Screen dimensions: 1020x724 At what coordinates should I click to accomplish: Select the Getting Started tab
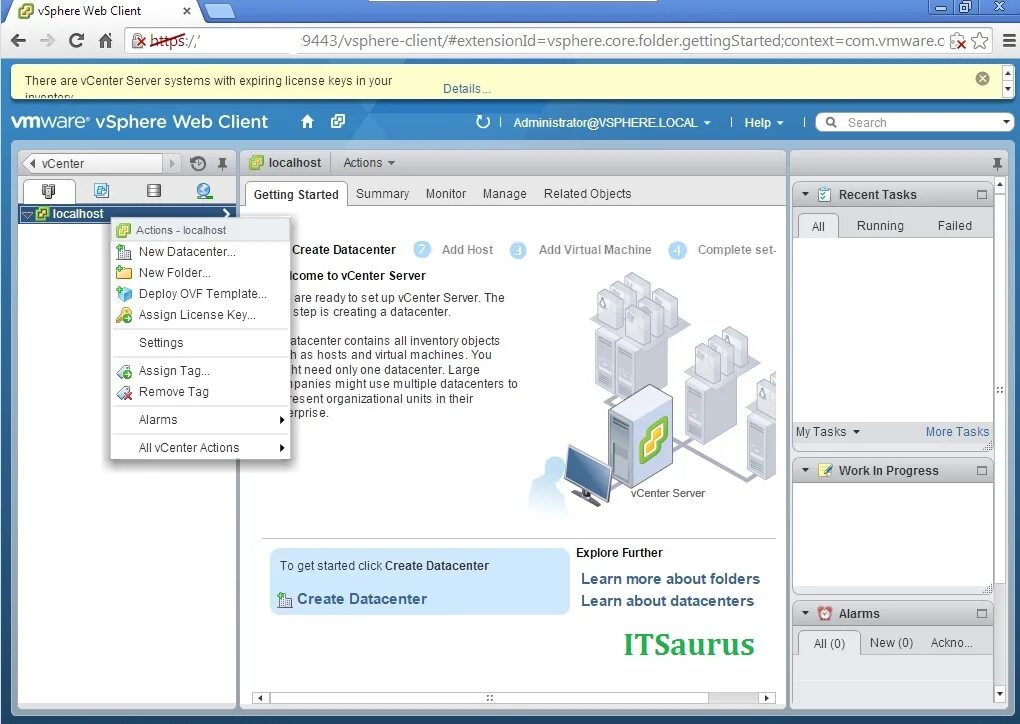[x=296, y=194]
